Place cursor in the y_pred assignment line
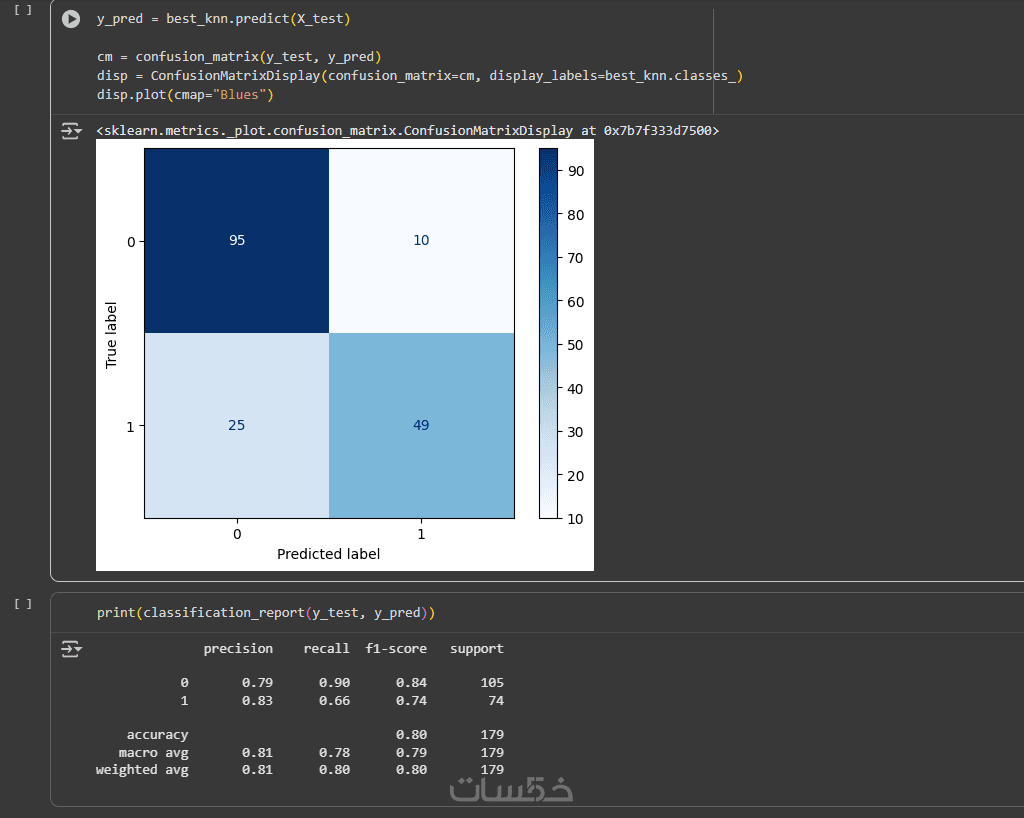 point(223,19)
